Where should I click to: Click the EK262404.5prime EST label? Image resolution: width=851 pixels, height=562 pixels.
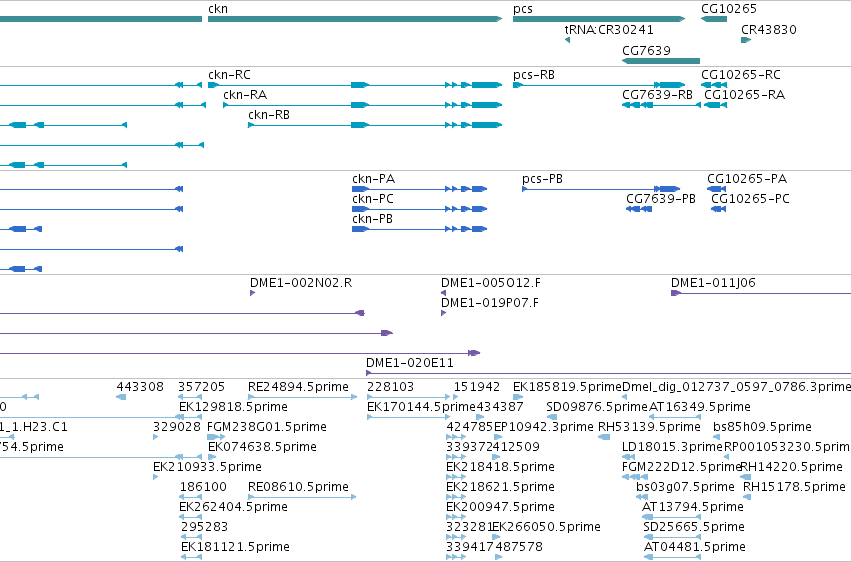point(233,508)
